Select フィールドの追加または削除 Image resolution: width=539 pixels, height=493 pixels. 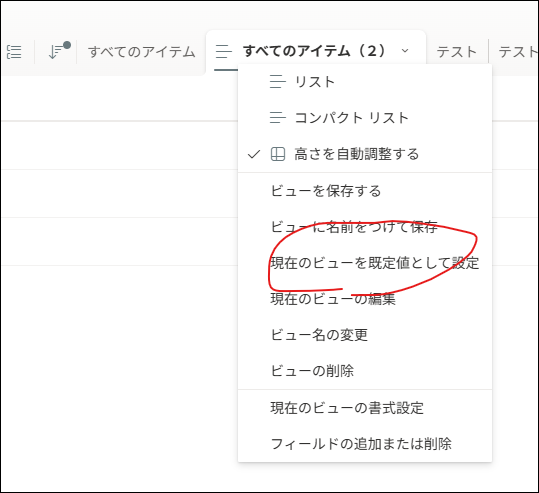pyautogui.click(x=365, y=444)
